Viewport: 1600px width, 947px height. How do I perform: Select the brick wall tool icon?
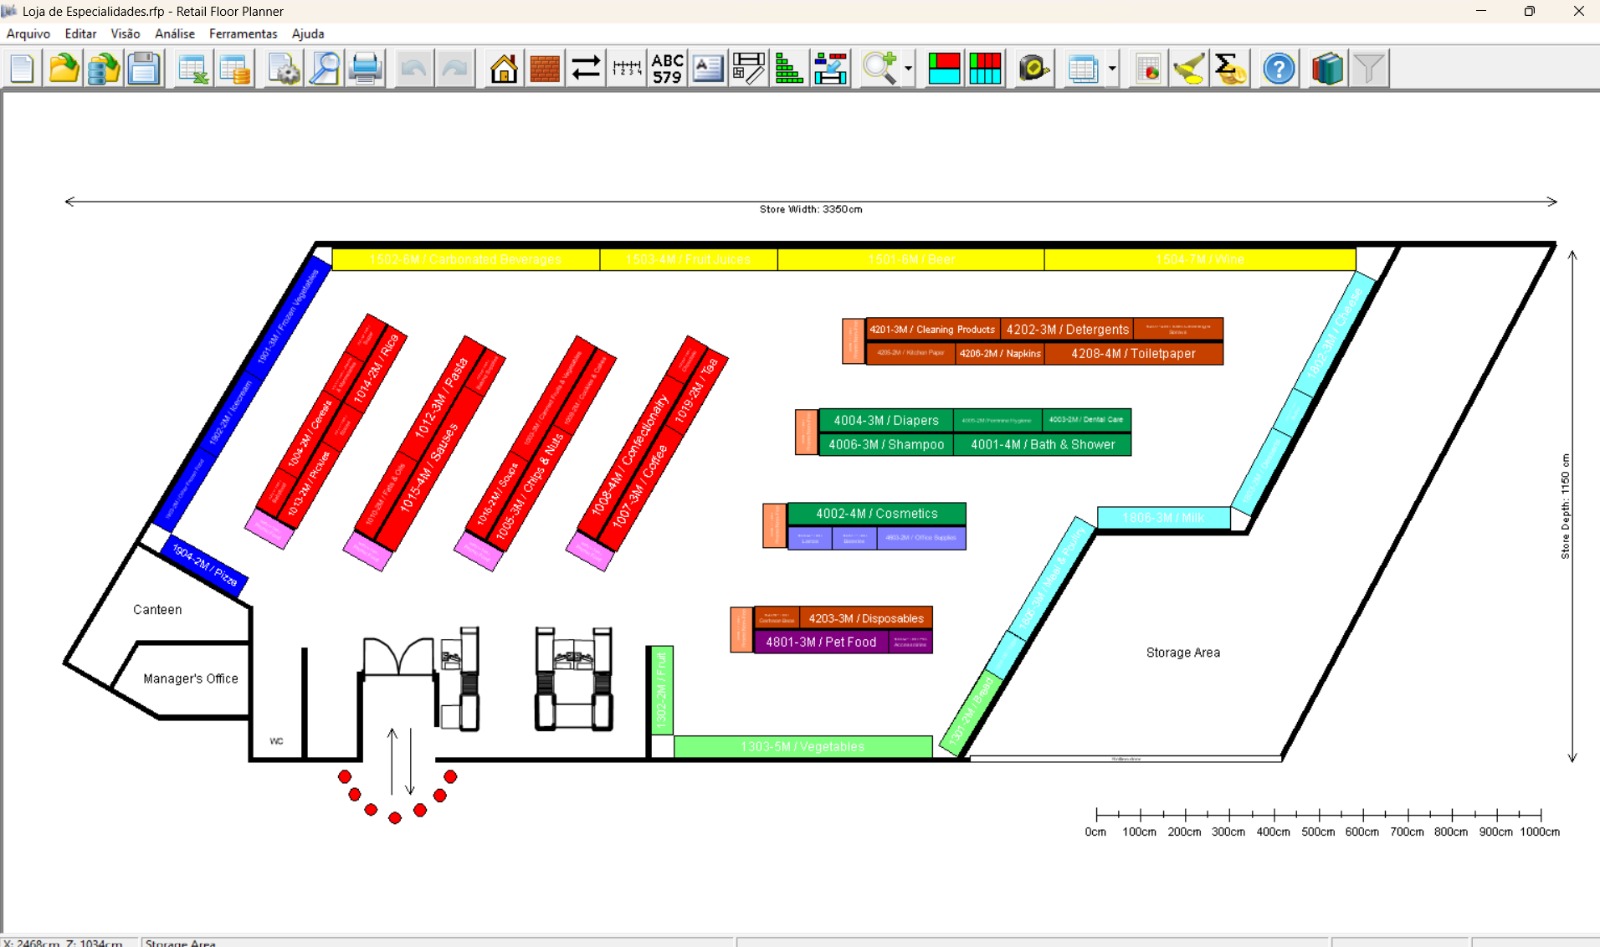coord(545,69)
